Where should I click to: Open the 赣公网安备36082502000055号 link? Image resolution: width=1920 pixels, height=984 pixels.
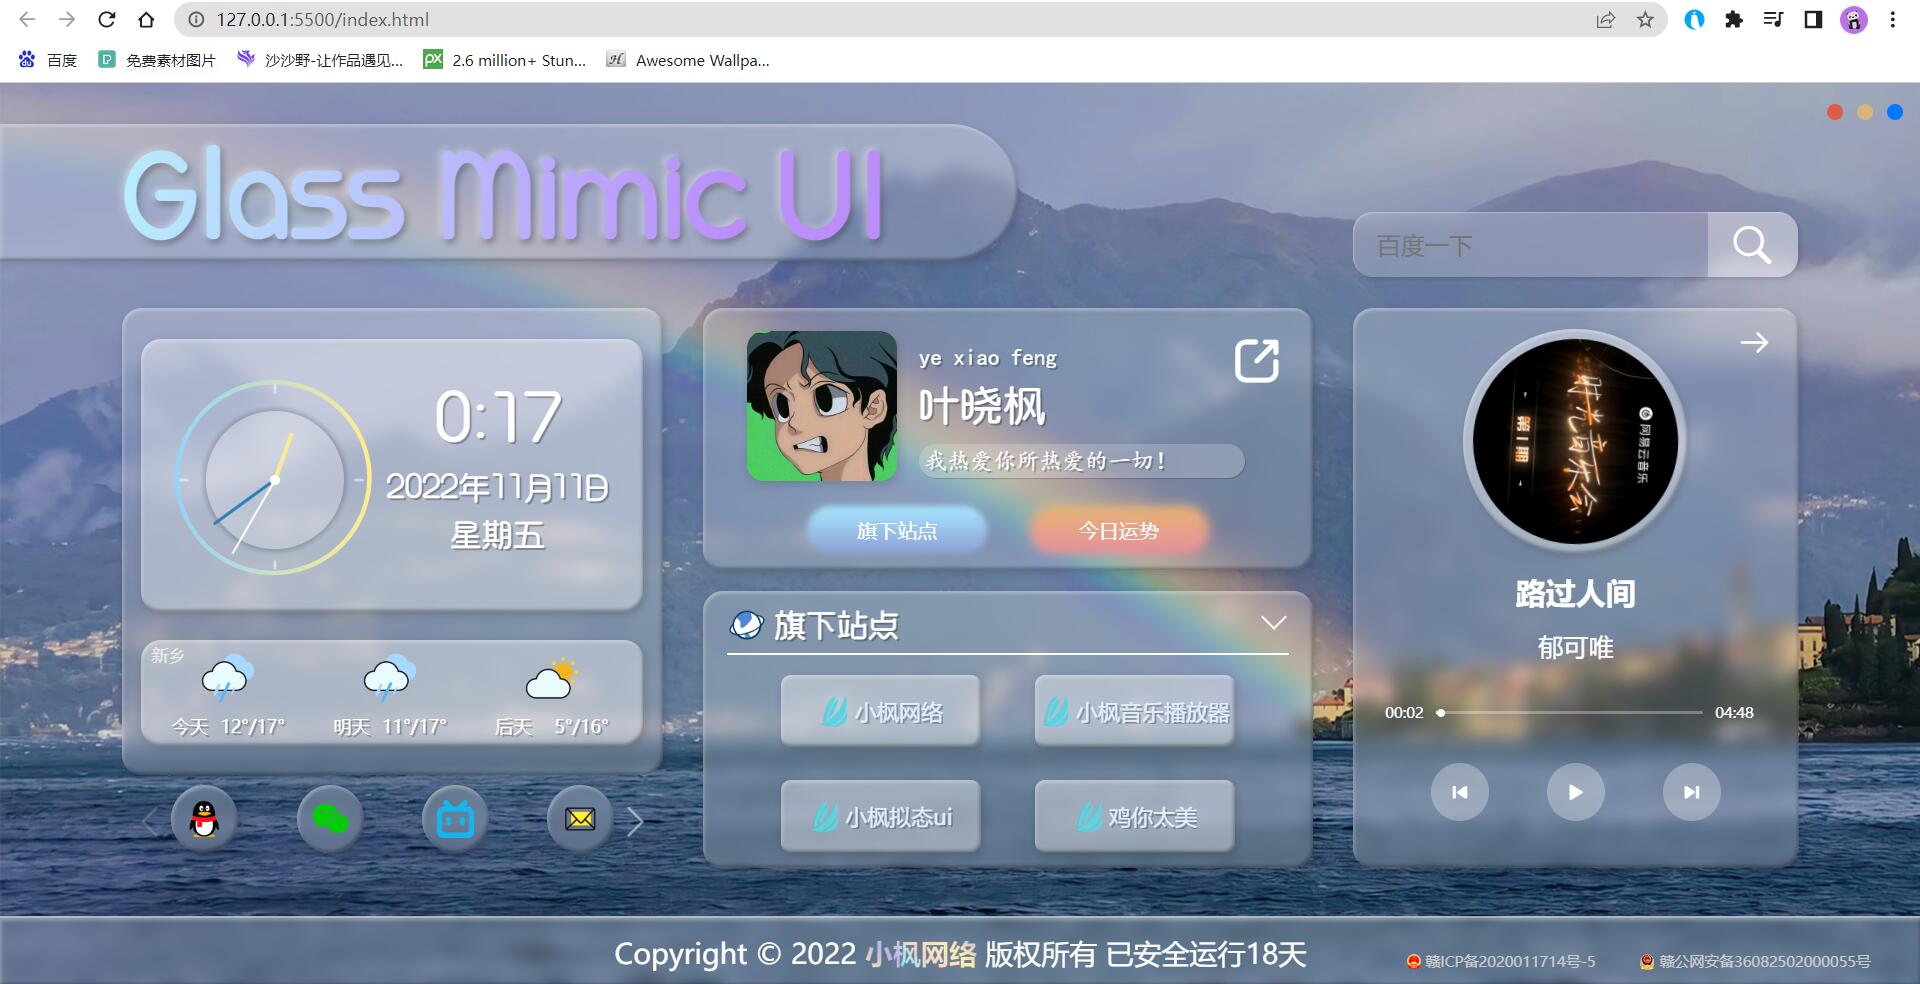1755,962
